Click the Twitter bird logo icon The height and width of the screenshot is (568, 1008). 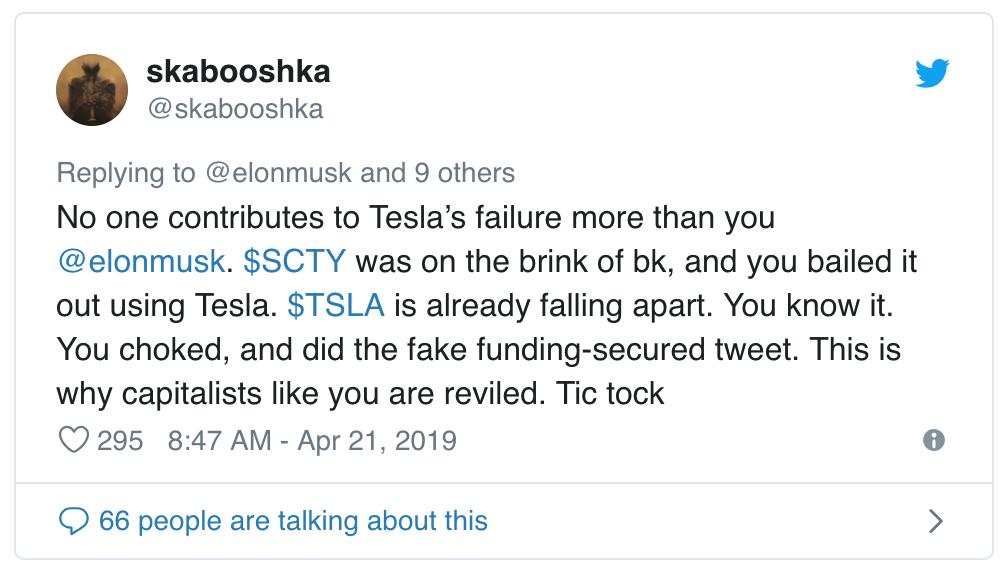(x=932, y=73)
